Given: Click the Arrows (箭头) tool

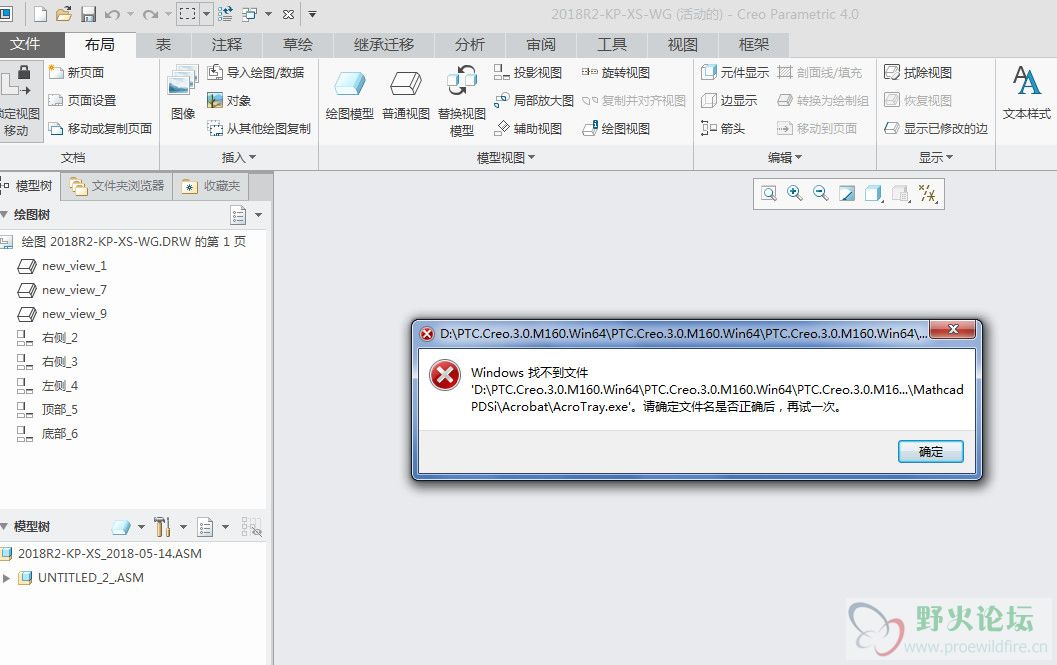Looking at the screenshot, I should [x=723, y=128].
